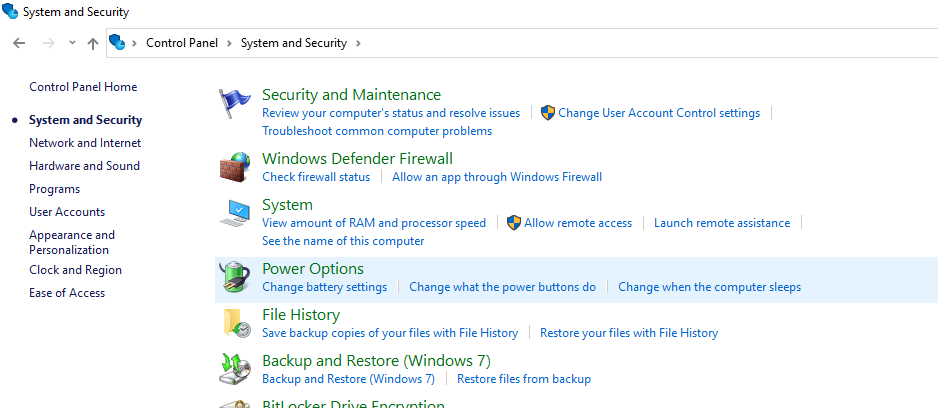
Task: Navigate up one level with up arrow
Action: pos(93,43)
